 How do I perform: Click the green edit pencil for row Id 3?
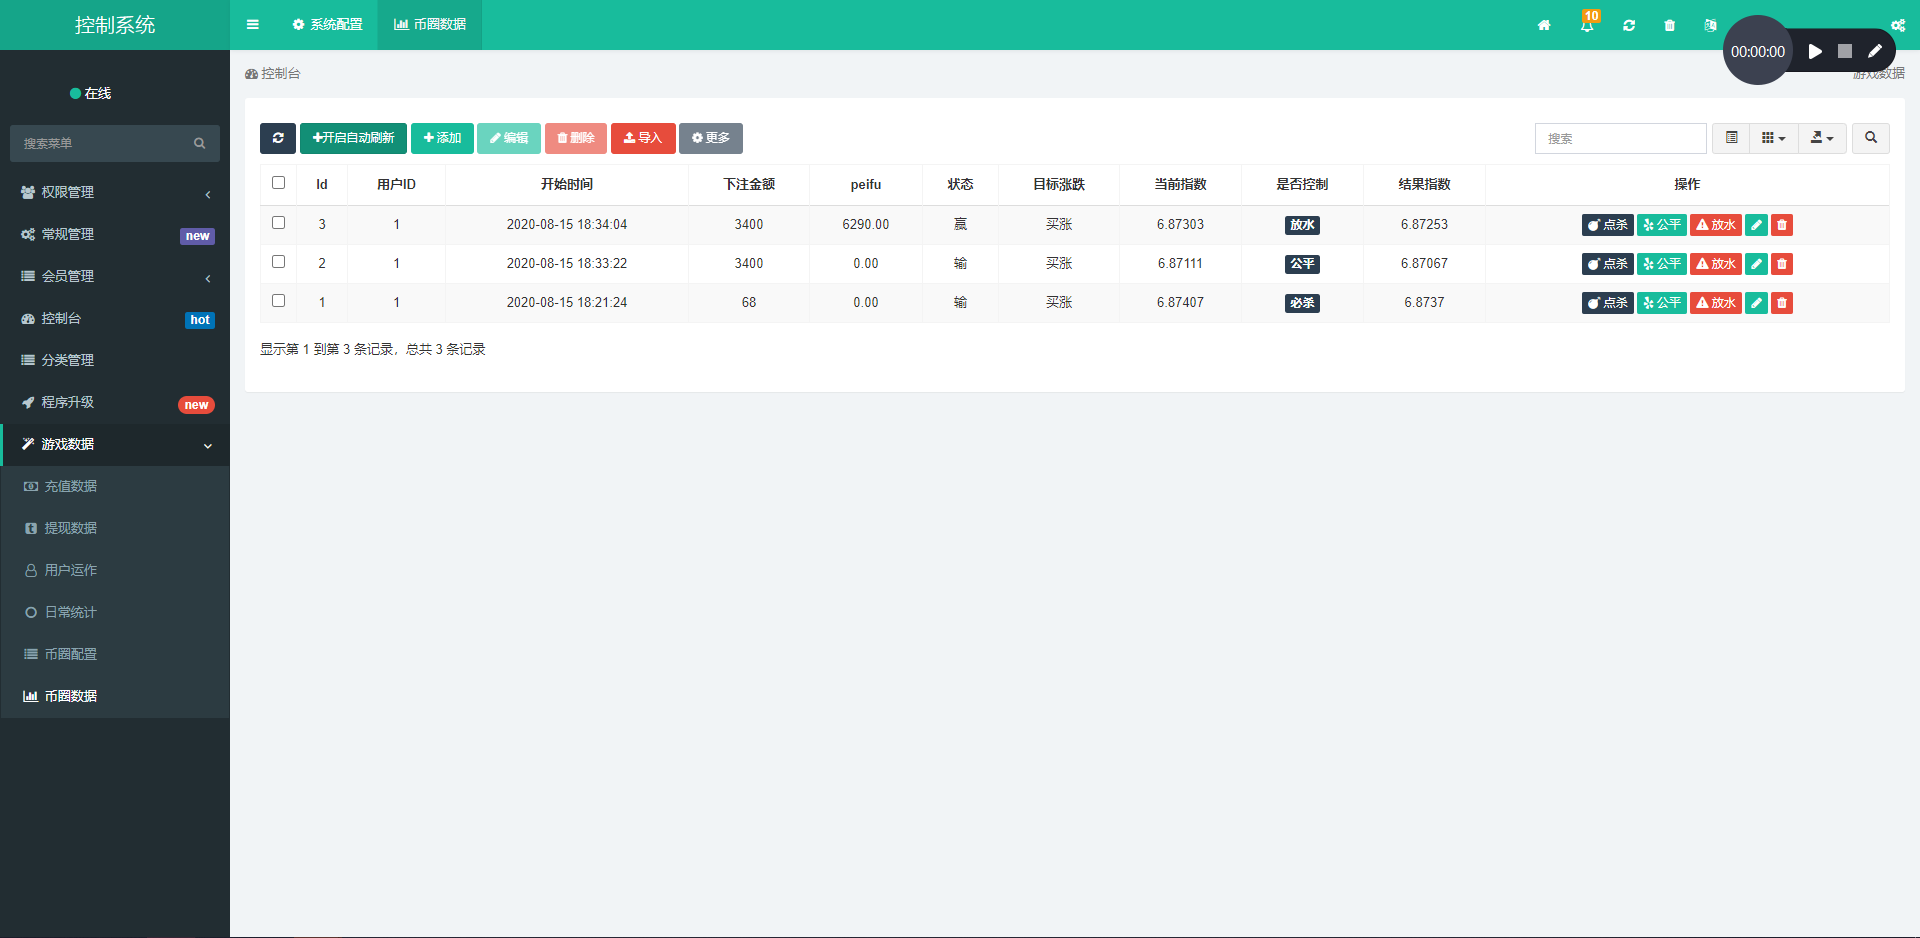click(1756, 225)
